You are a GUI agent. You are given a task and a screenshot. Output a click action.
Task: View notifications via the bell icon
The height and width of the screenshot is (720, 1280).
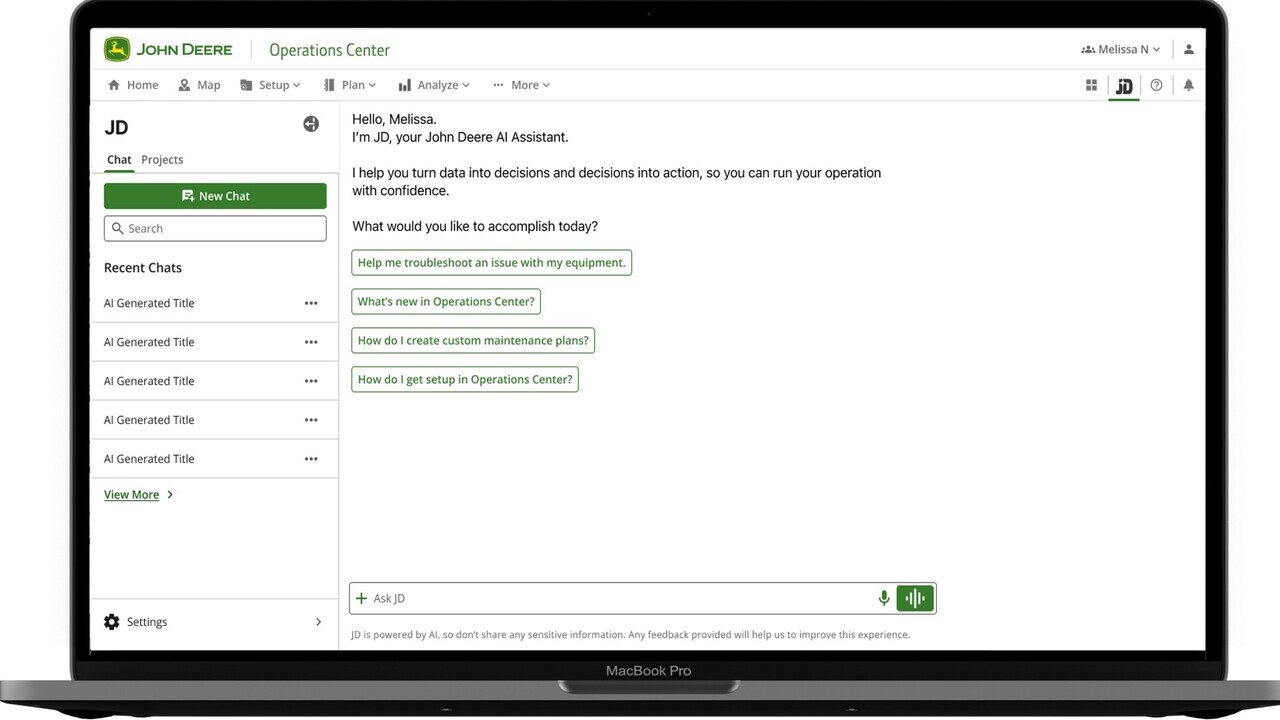1189,85
